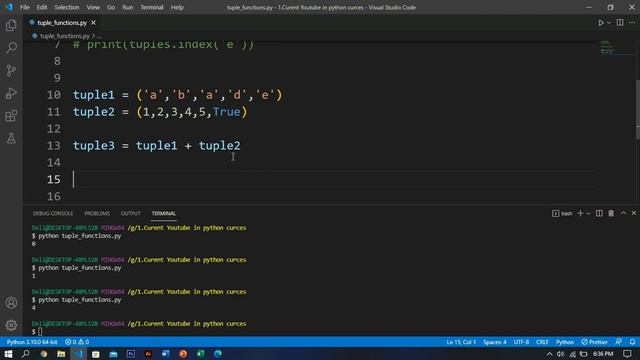Open the Search view in activity bar
This screenshot has height=360, width=640.
(x=11, y=48)
